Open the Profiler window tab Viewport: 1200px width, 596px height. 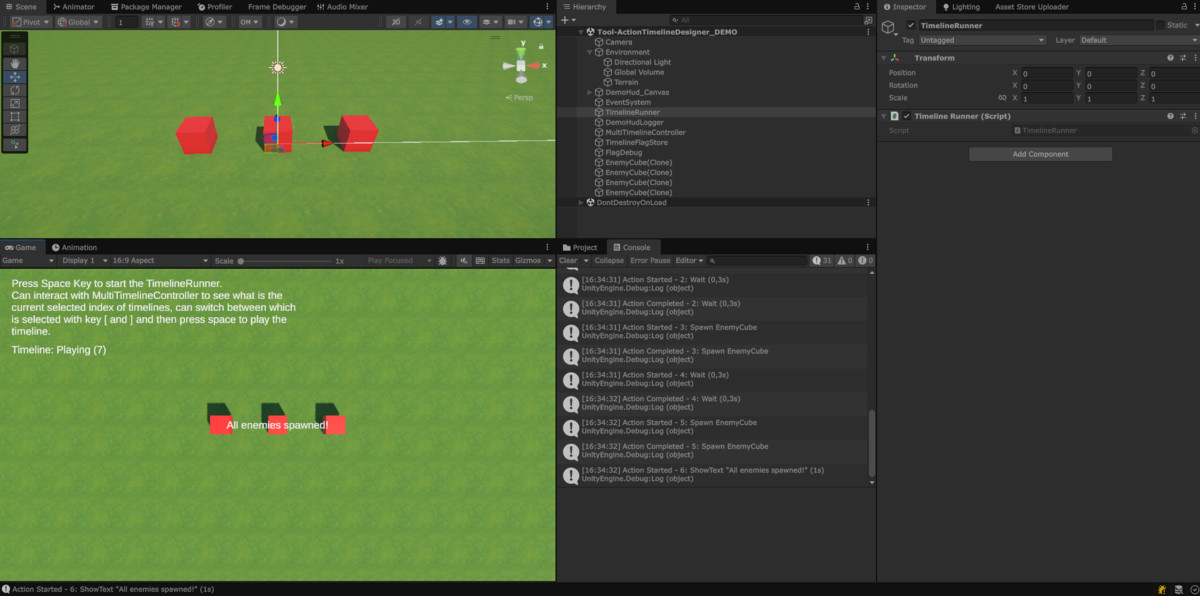213,6
